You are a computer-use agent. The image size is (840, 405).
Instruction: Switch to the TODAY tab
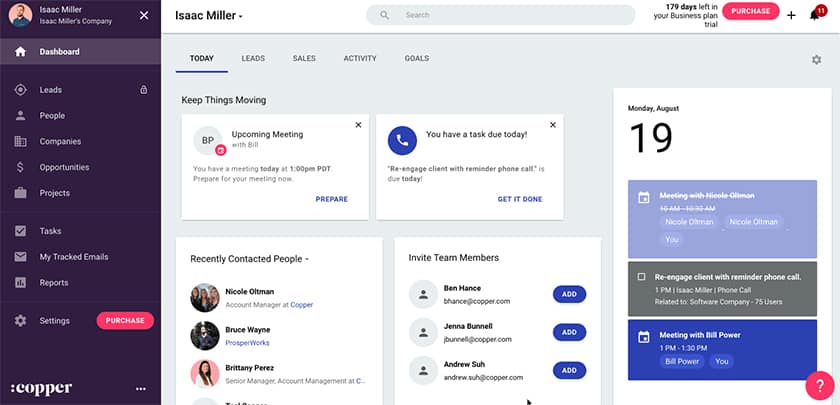[x=202, y=58]
